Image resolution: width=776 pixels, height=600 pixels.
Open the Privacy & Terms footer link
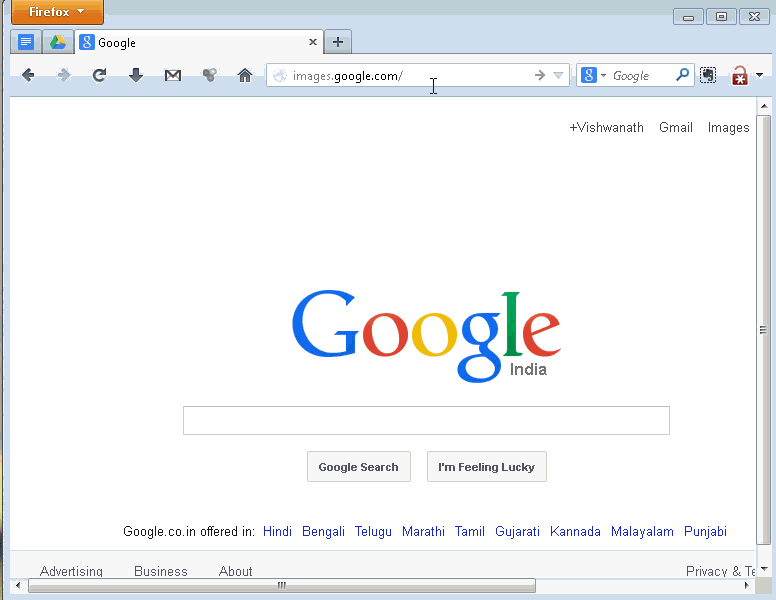pyautogui.click(x=721, y=571)
